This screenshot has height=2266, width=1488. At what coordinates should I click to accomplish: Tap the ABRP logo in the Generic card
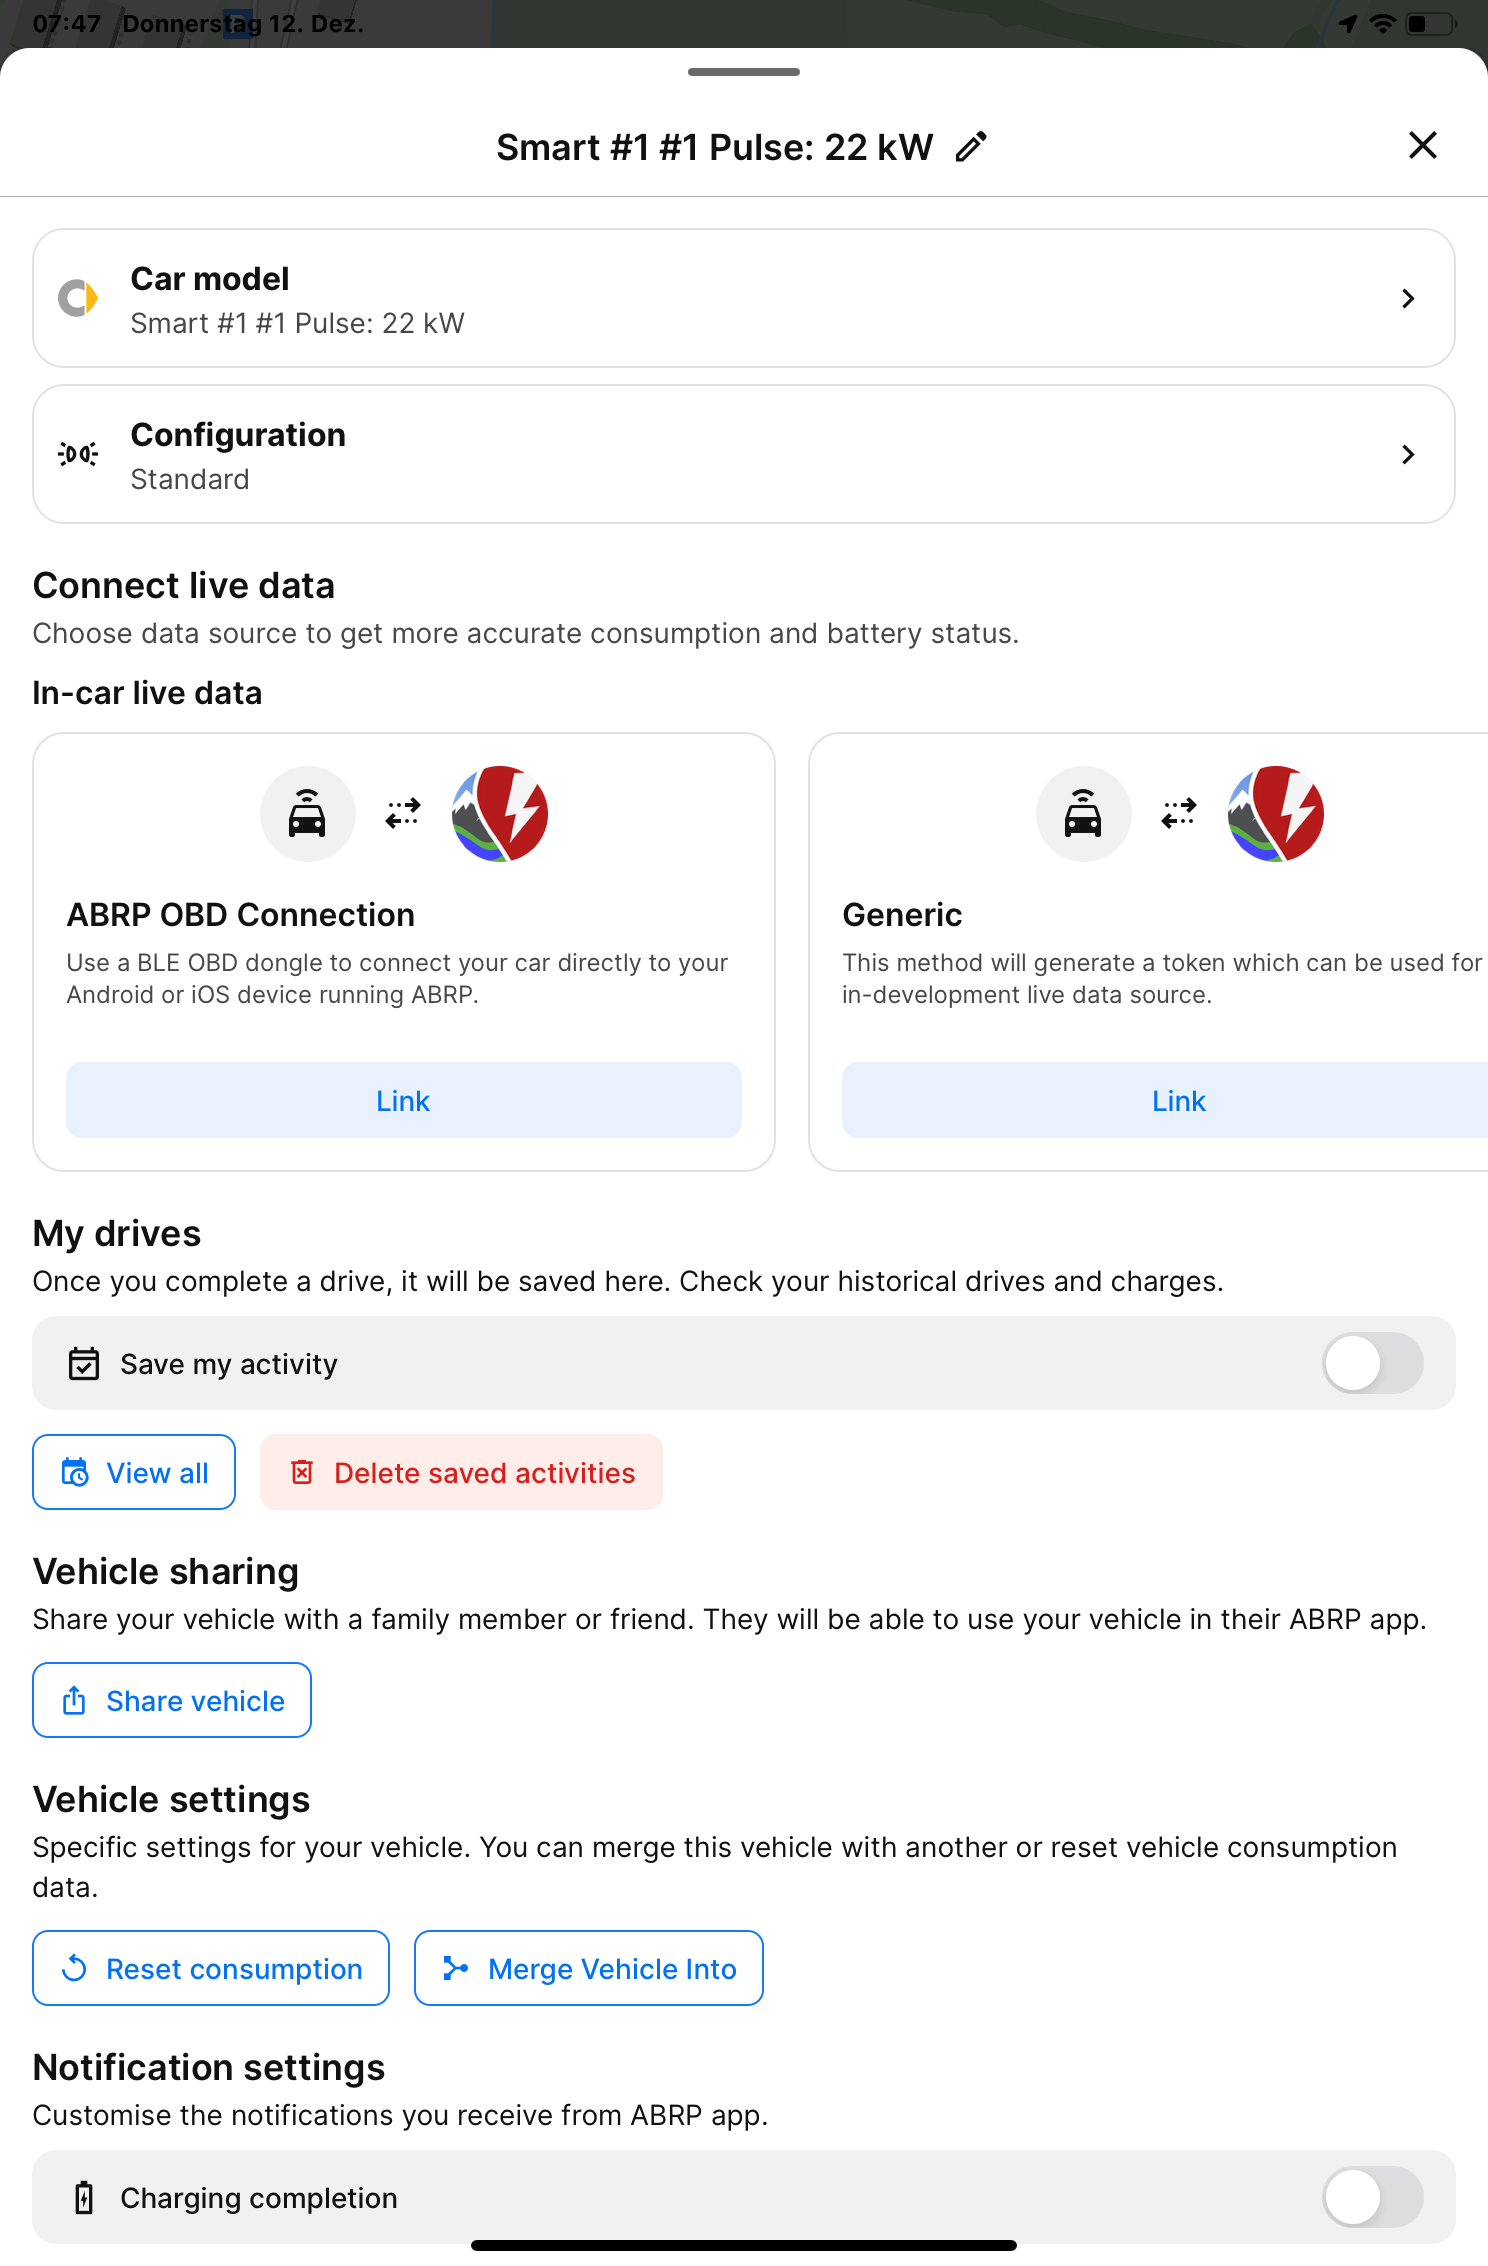tap(1275, 814)
